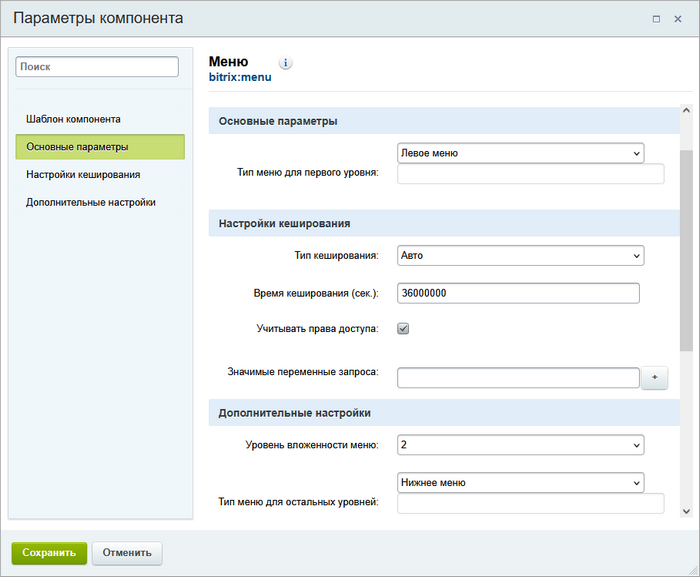Click the info icon next to Меню

click(286, 63)
